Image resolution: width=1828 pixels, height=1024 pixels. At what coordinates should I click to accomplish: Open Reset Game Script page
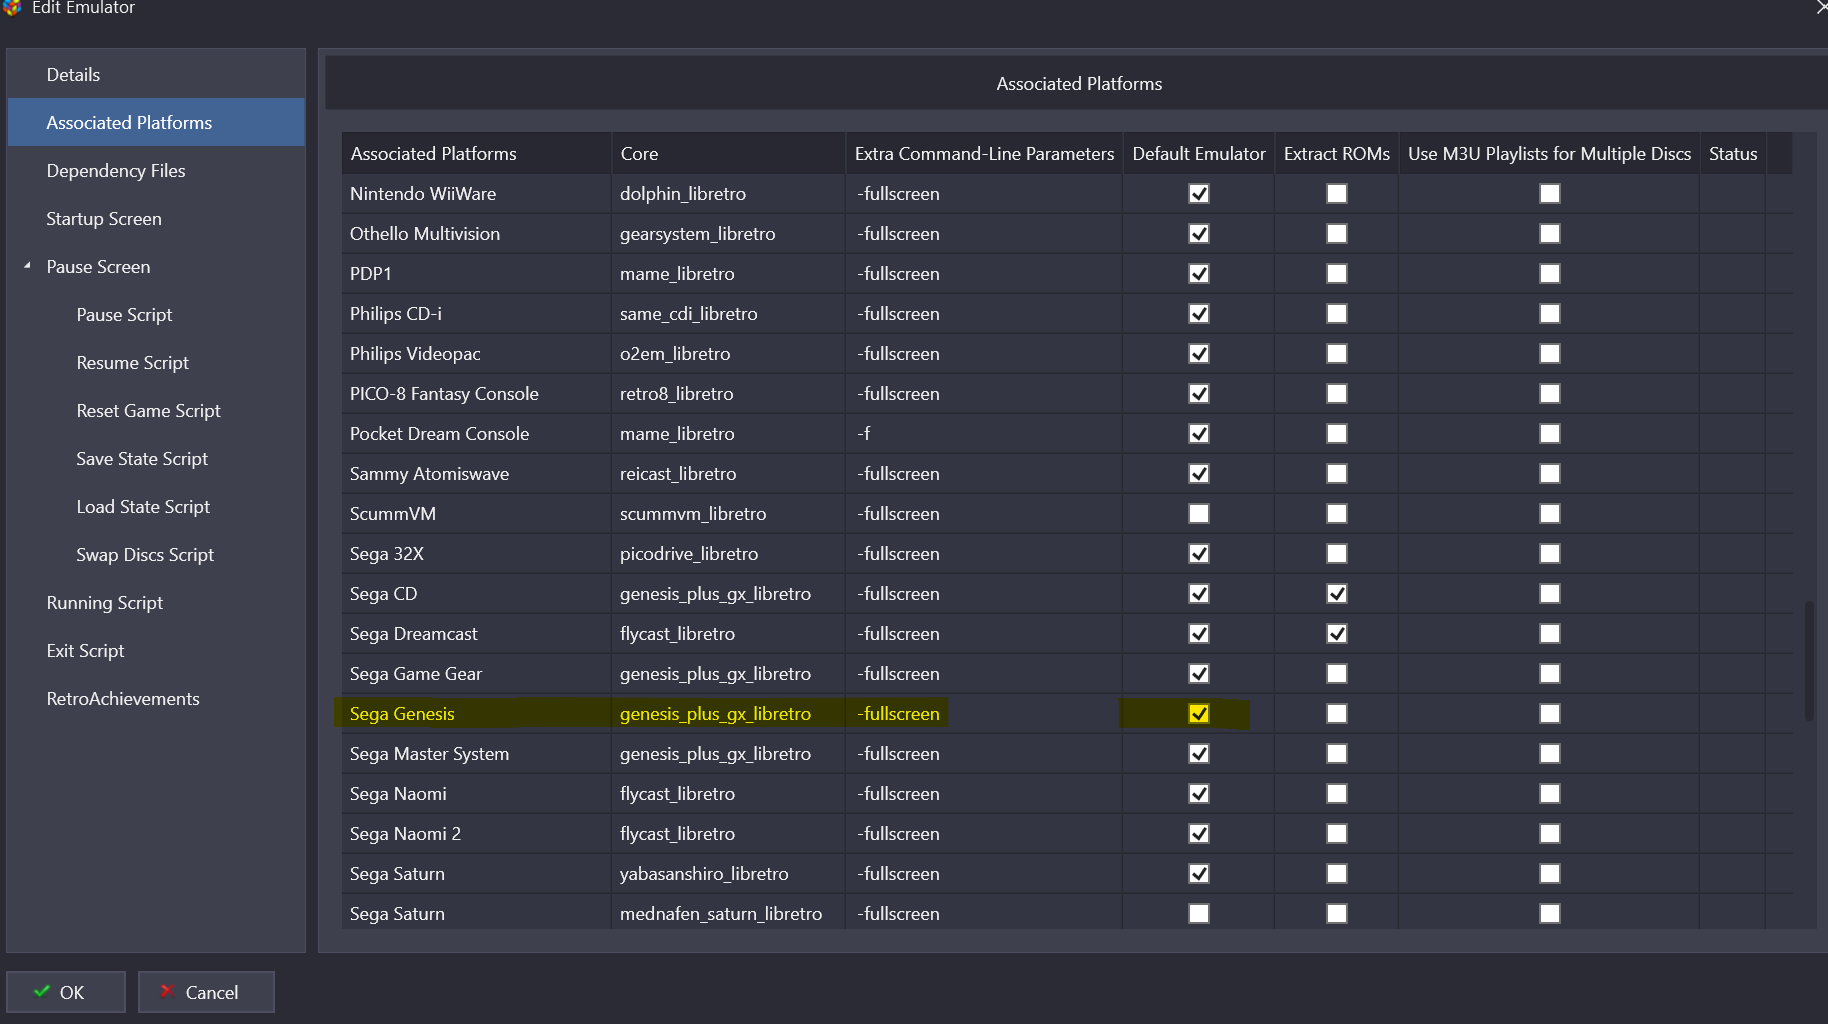(148, 411)
